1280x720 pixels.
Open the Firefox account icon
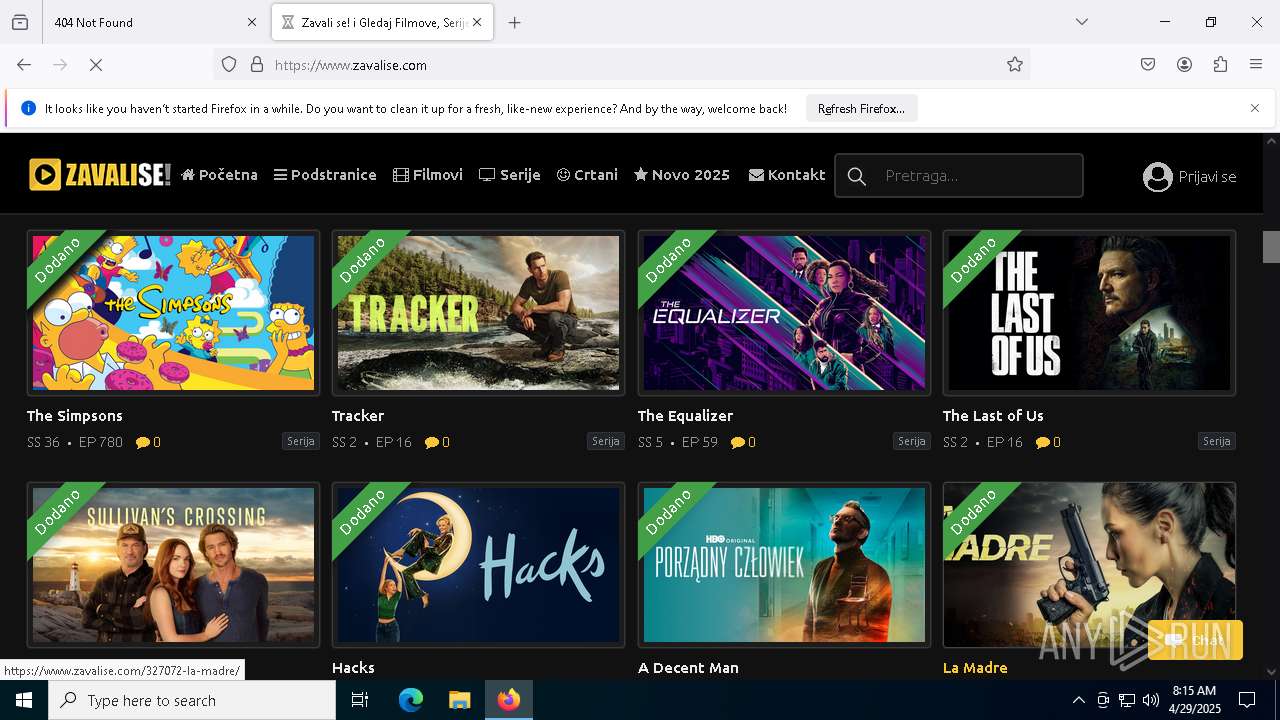pyautogui.click(x=1184, y=64)
